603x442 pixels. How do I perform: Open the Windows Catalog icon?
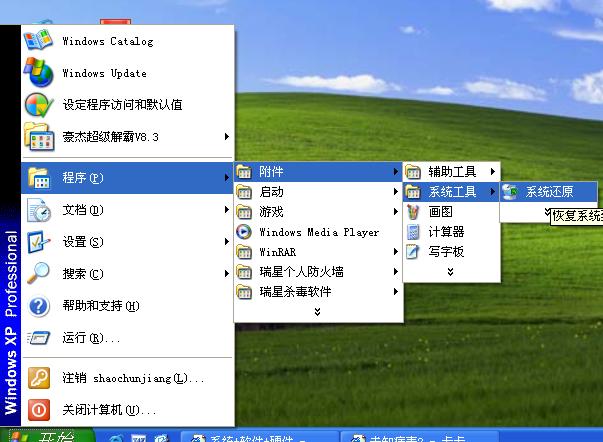point(38,40)
